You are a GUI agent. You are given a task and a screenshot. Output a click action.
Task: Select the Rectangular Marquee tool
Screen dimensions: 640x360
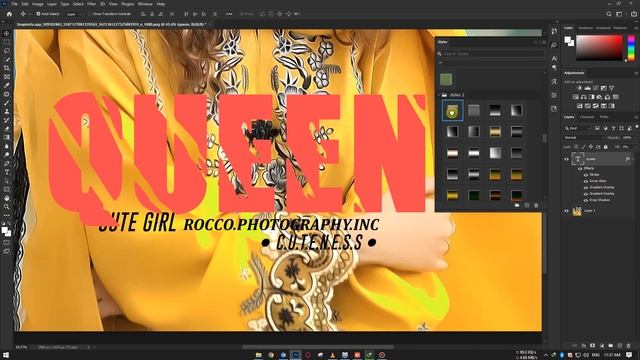pyautogui.click(x=7, y=42)
